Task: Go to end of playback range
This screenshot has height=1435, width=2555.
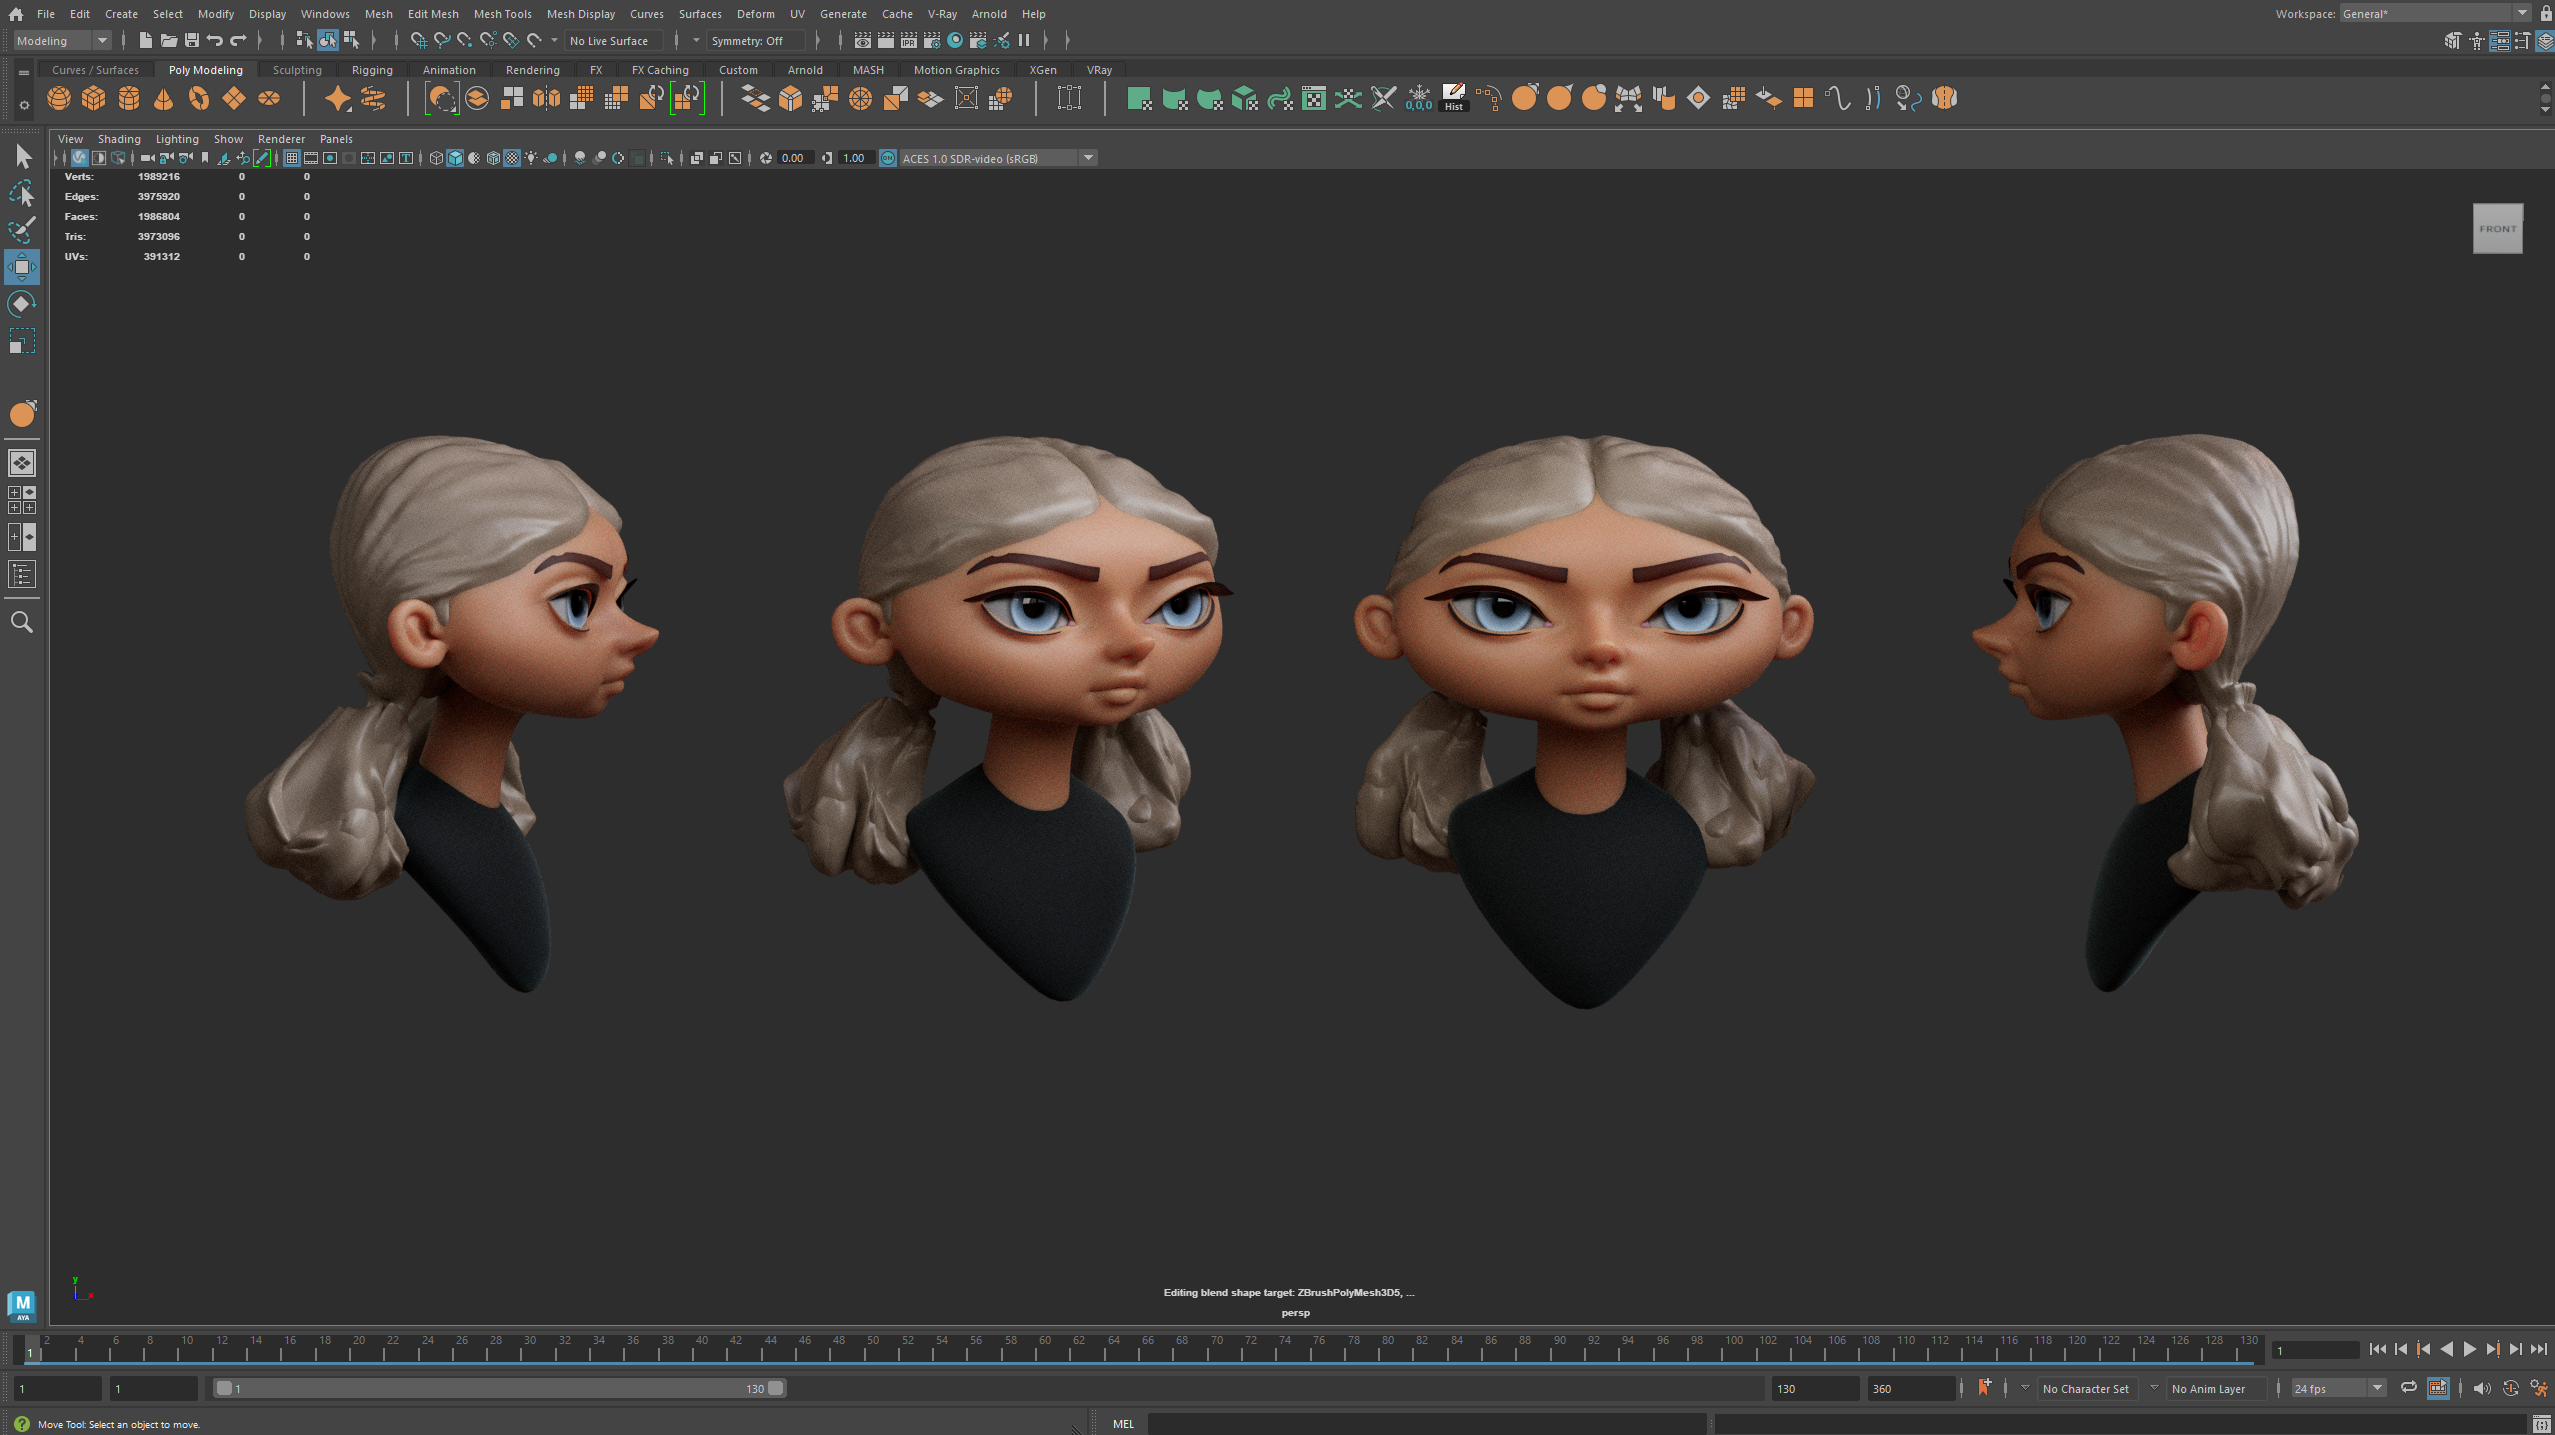Action: pyautogui.click(x=2539, y=1349)
